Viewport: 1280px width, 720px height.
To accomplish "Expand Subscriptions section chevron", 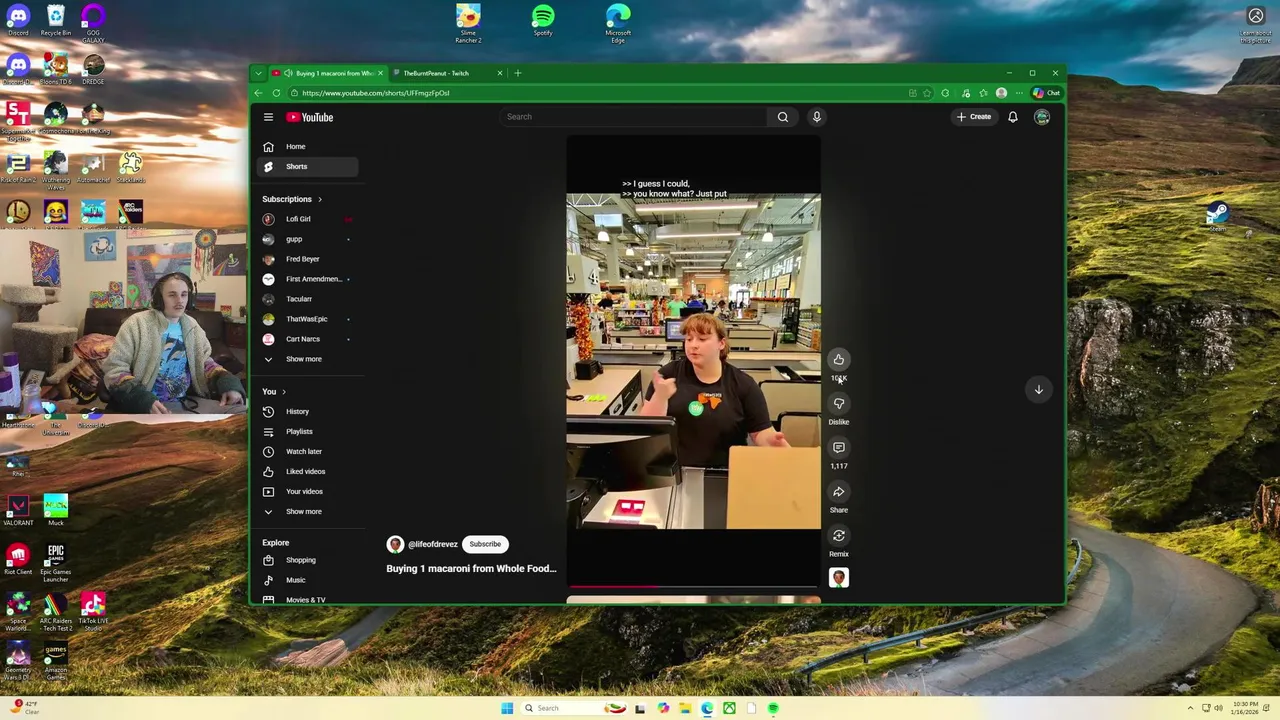I will [320, 199].
